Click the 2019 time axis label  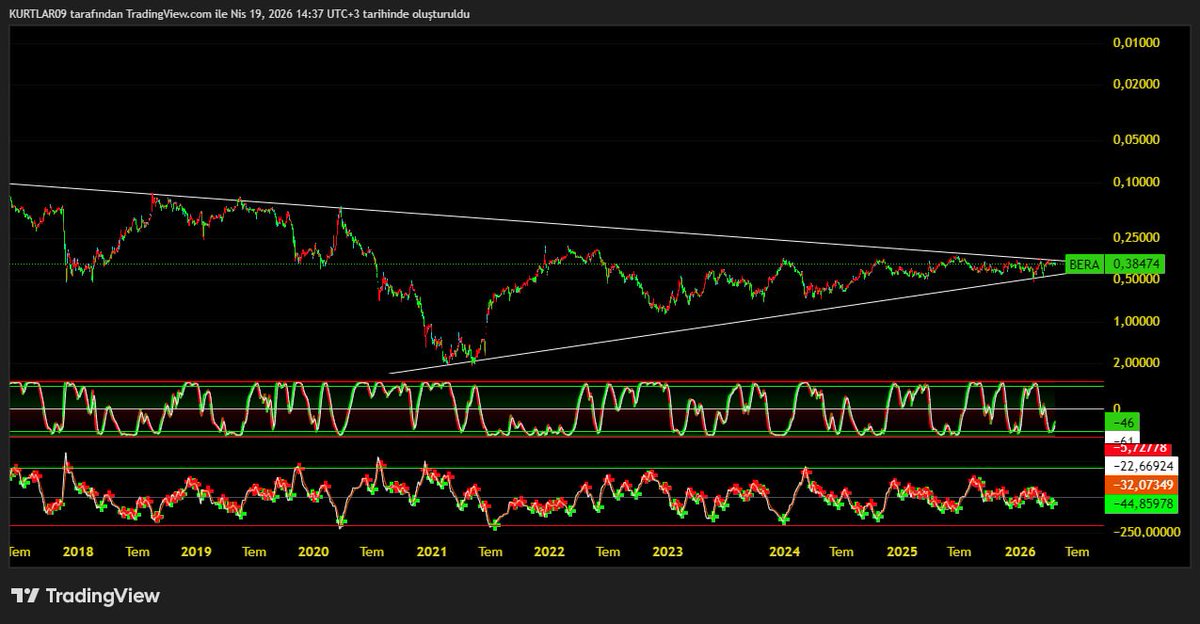pos(196,552)
